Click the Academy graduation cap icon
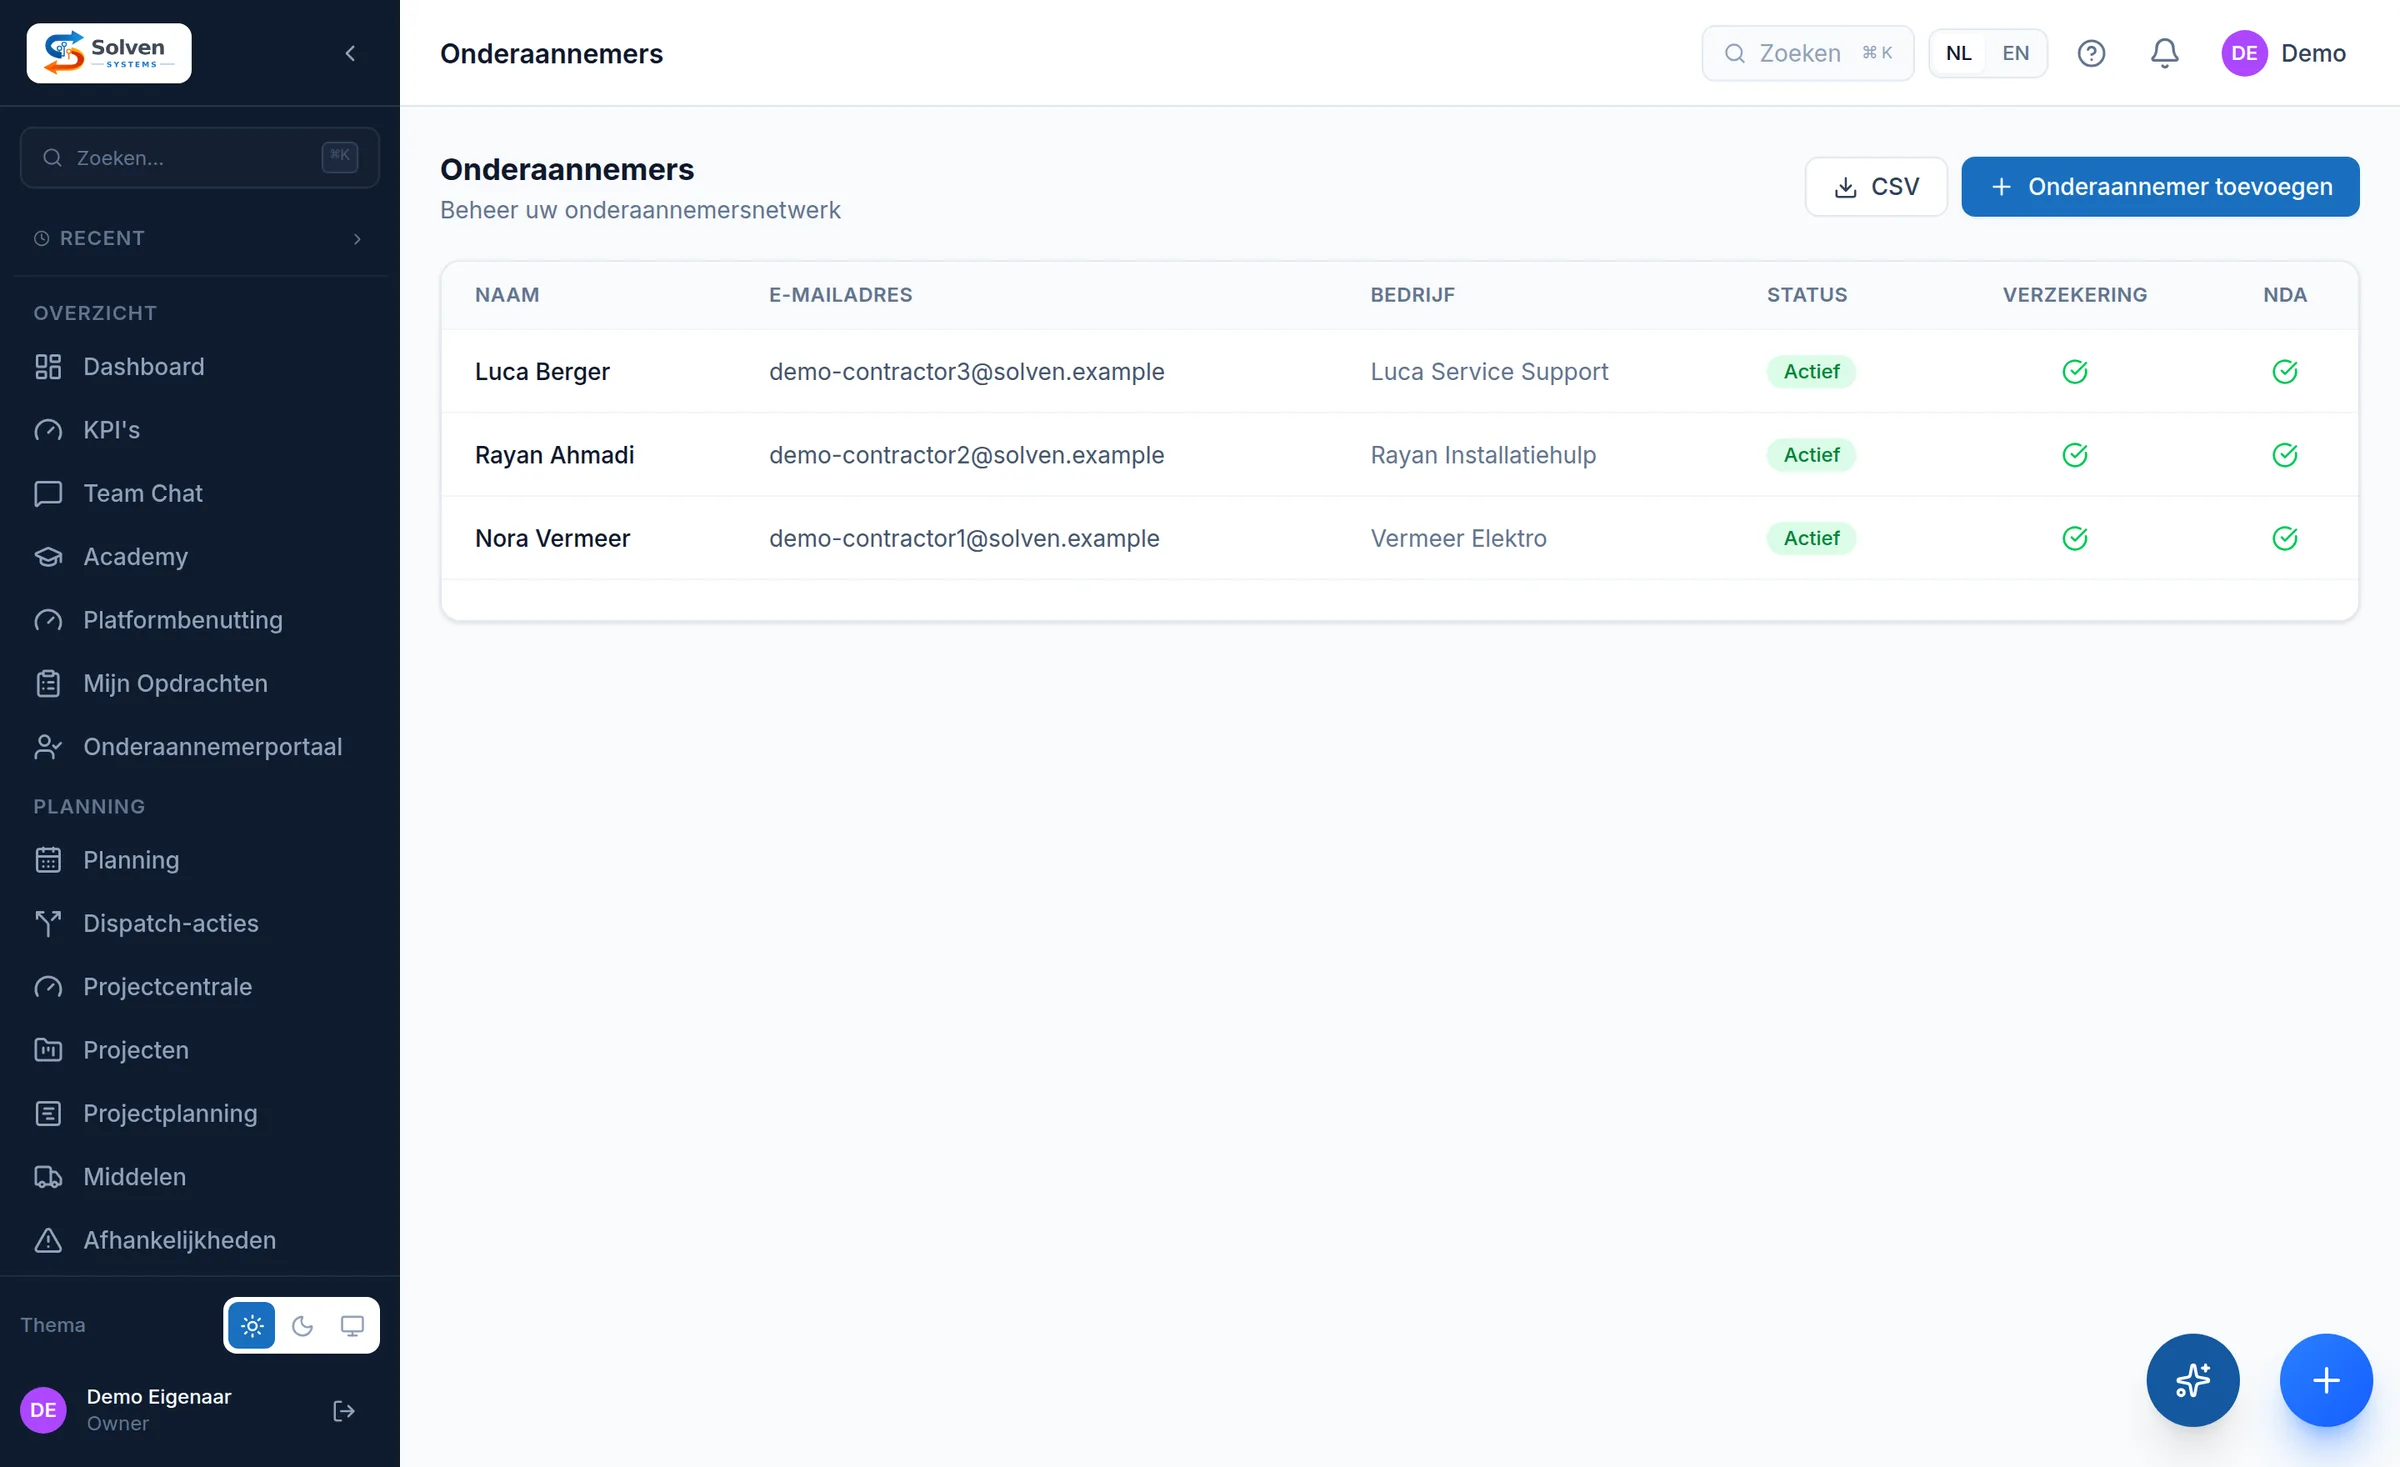The width and height of the screenshot is (2400, 1467). [x=48, y=556]
